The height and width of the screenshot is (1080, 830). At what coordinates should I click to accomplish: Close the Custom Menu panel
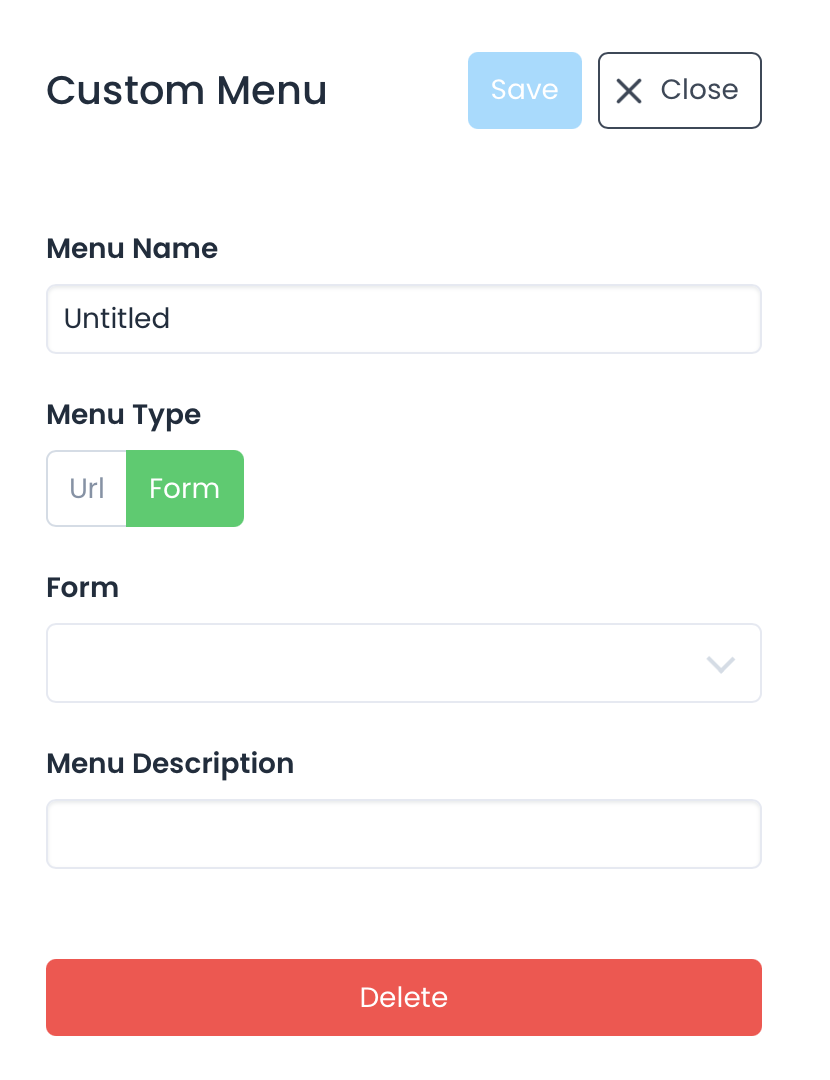tap(680, 91)
